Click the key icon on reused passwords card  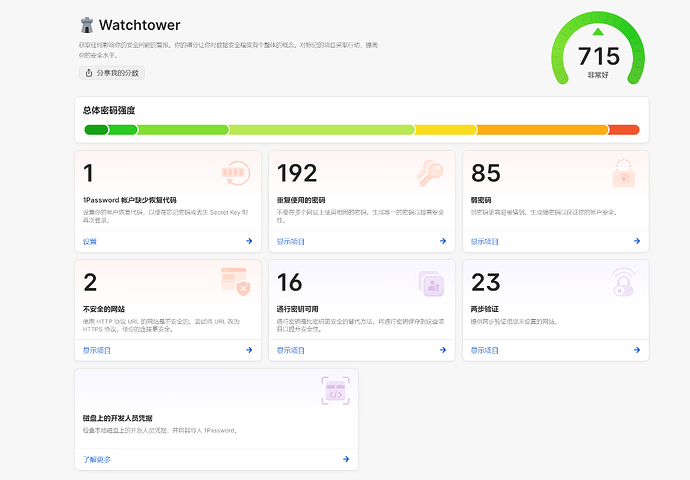[430, 173]
